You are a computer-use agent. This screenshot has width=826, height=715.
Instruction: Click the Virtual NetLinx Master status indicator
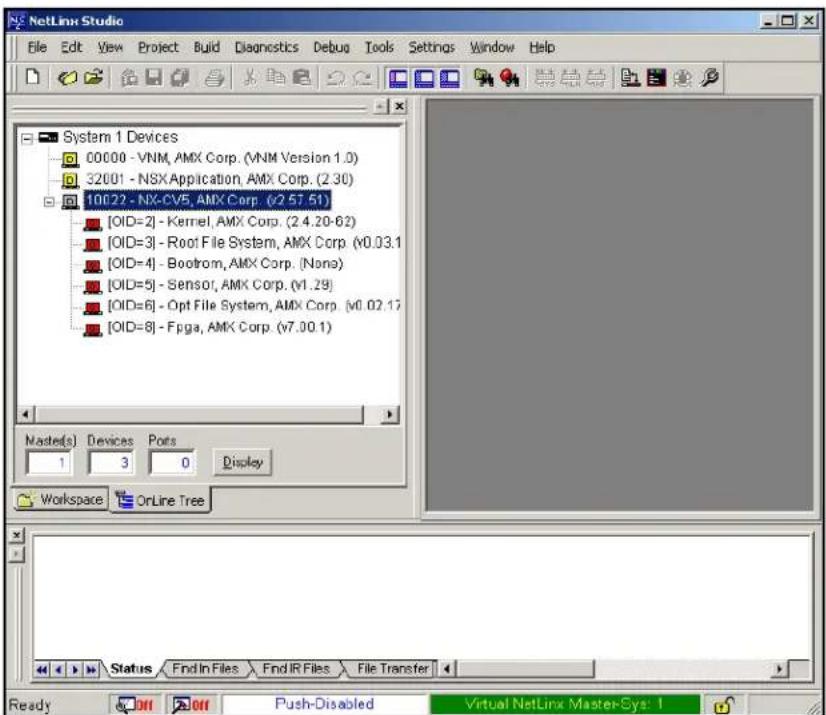(x=565, y=704)
